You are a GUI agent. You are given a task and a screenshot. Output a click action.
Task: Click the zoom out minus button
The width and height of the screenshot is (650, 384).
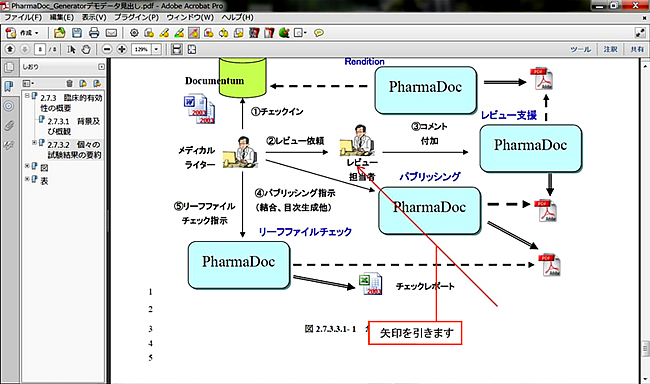107,49
